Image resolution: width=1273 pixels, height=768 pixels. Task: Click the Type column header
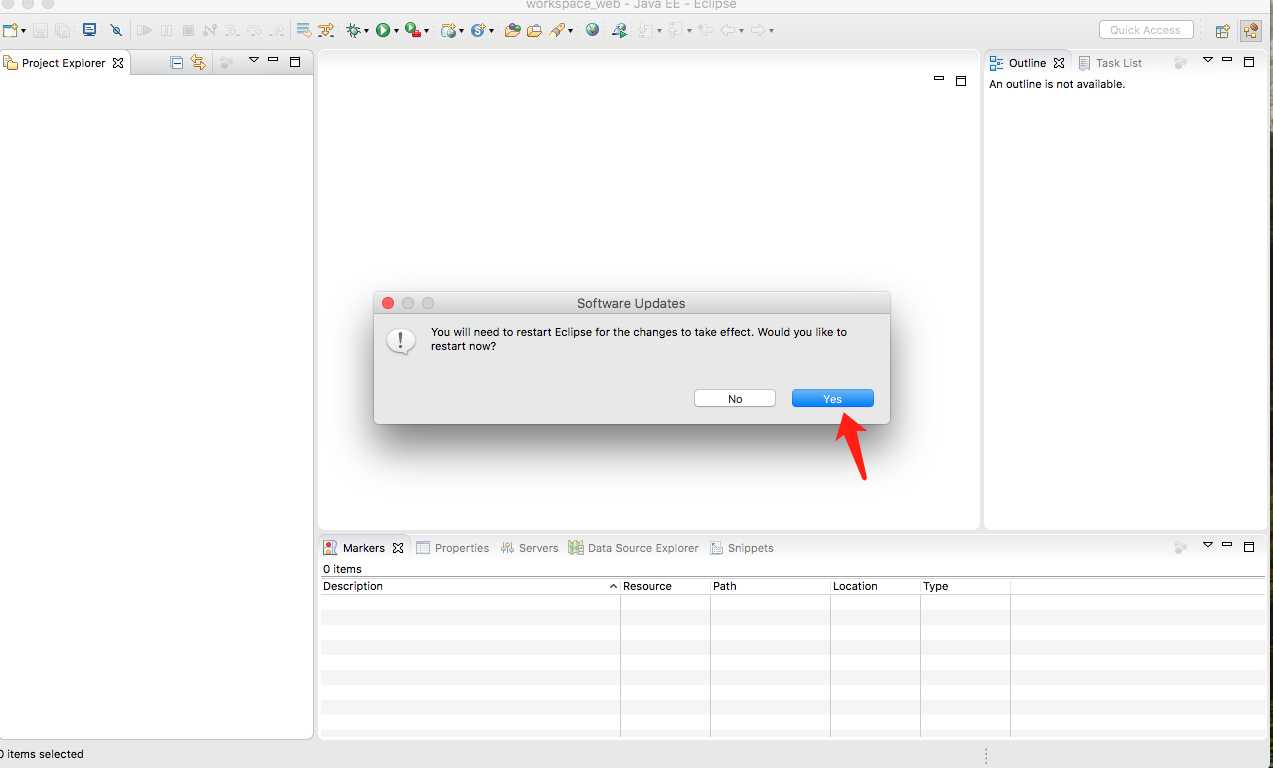[x=965, y=586]
